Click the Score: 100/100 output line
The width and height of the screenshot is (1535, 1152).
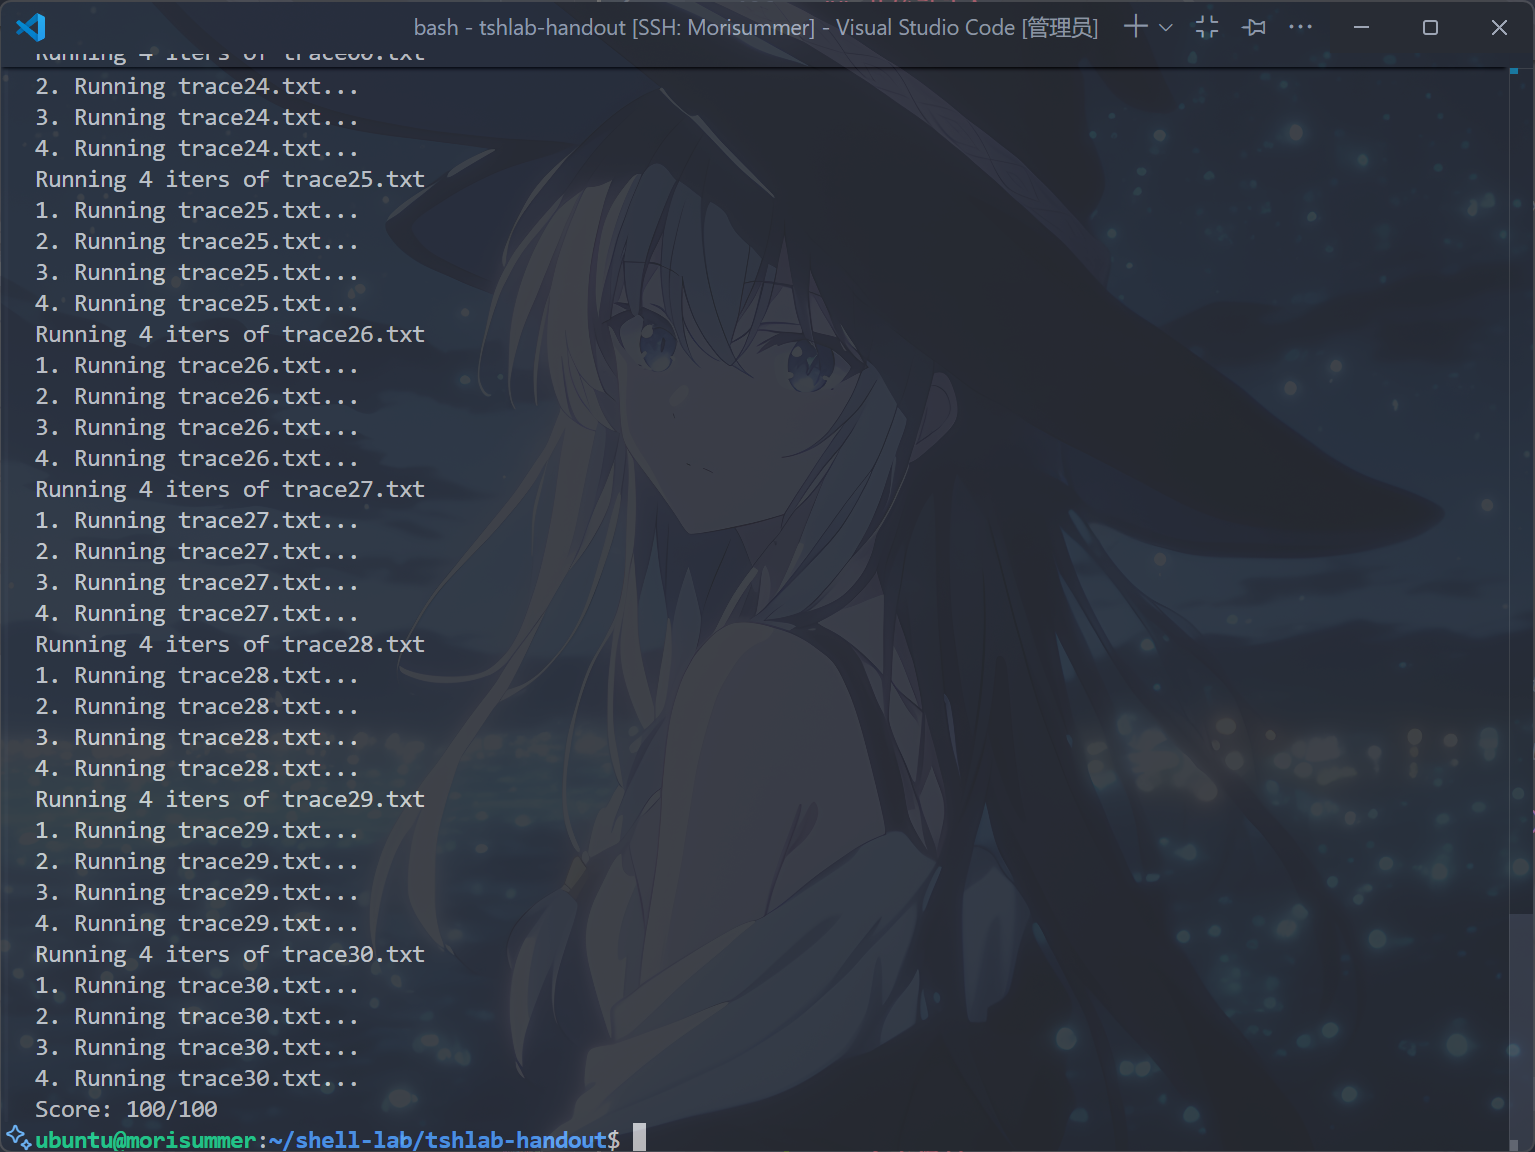click(x=126, y=1109)
